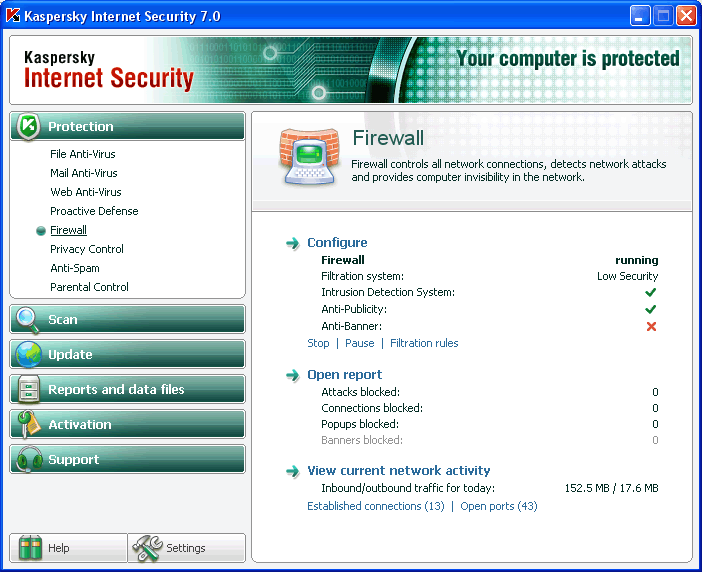Click View current network activity link
The height and width of the screenshot is (575, 704).
(399, 471)
